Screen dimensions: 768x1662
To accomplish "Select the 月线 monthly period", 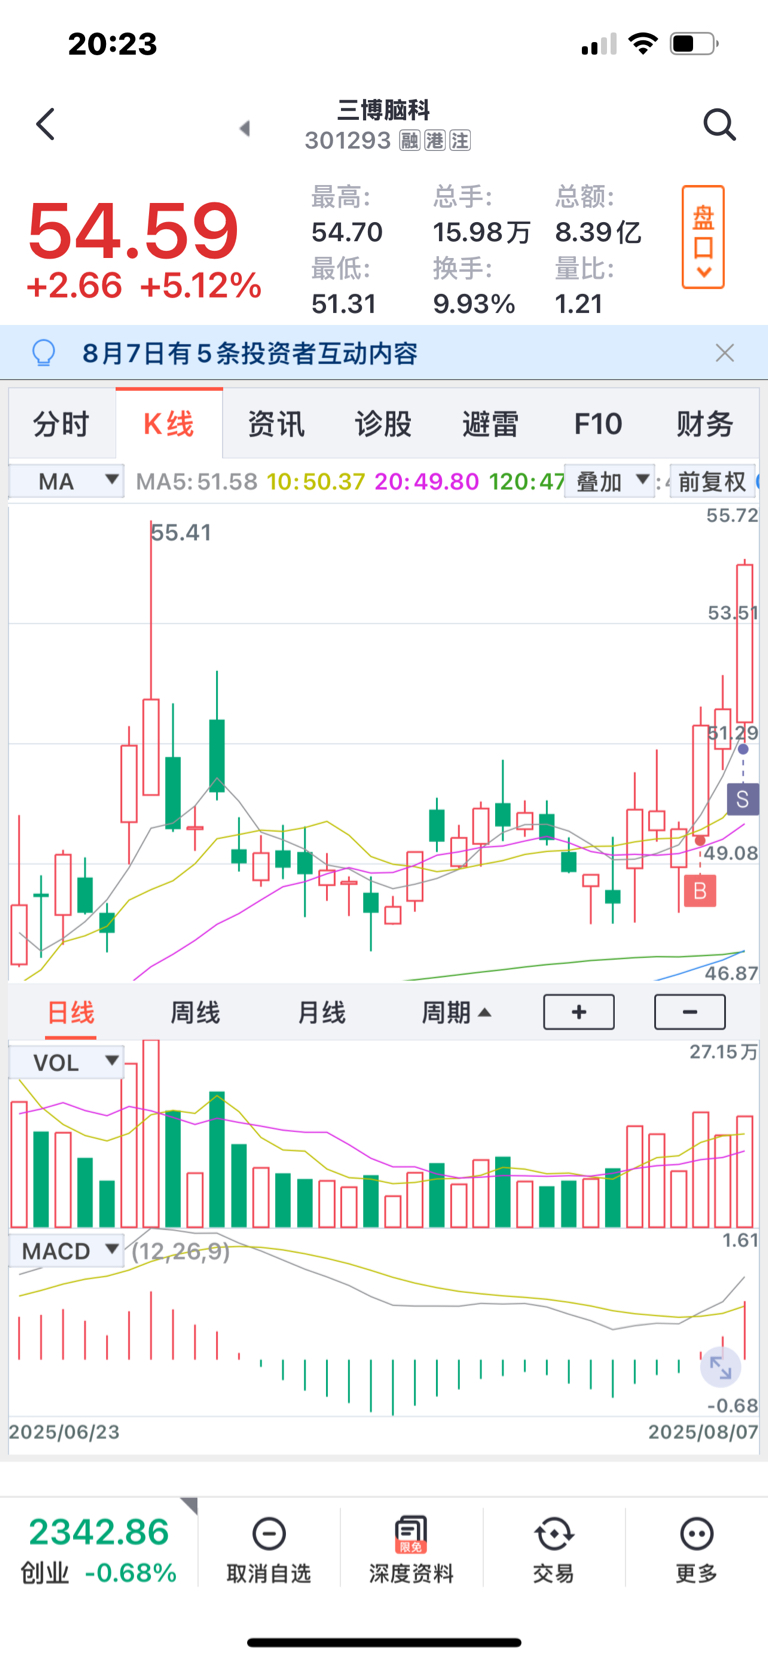I will click(x=321, y=1013).
